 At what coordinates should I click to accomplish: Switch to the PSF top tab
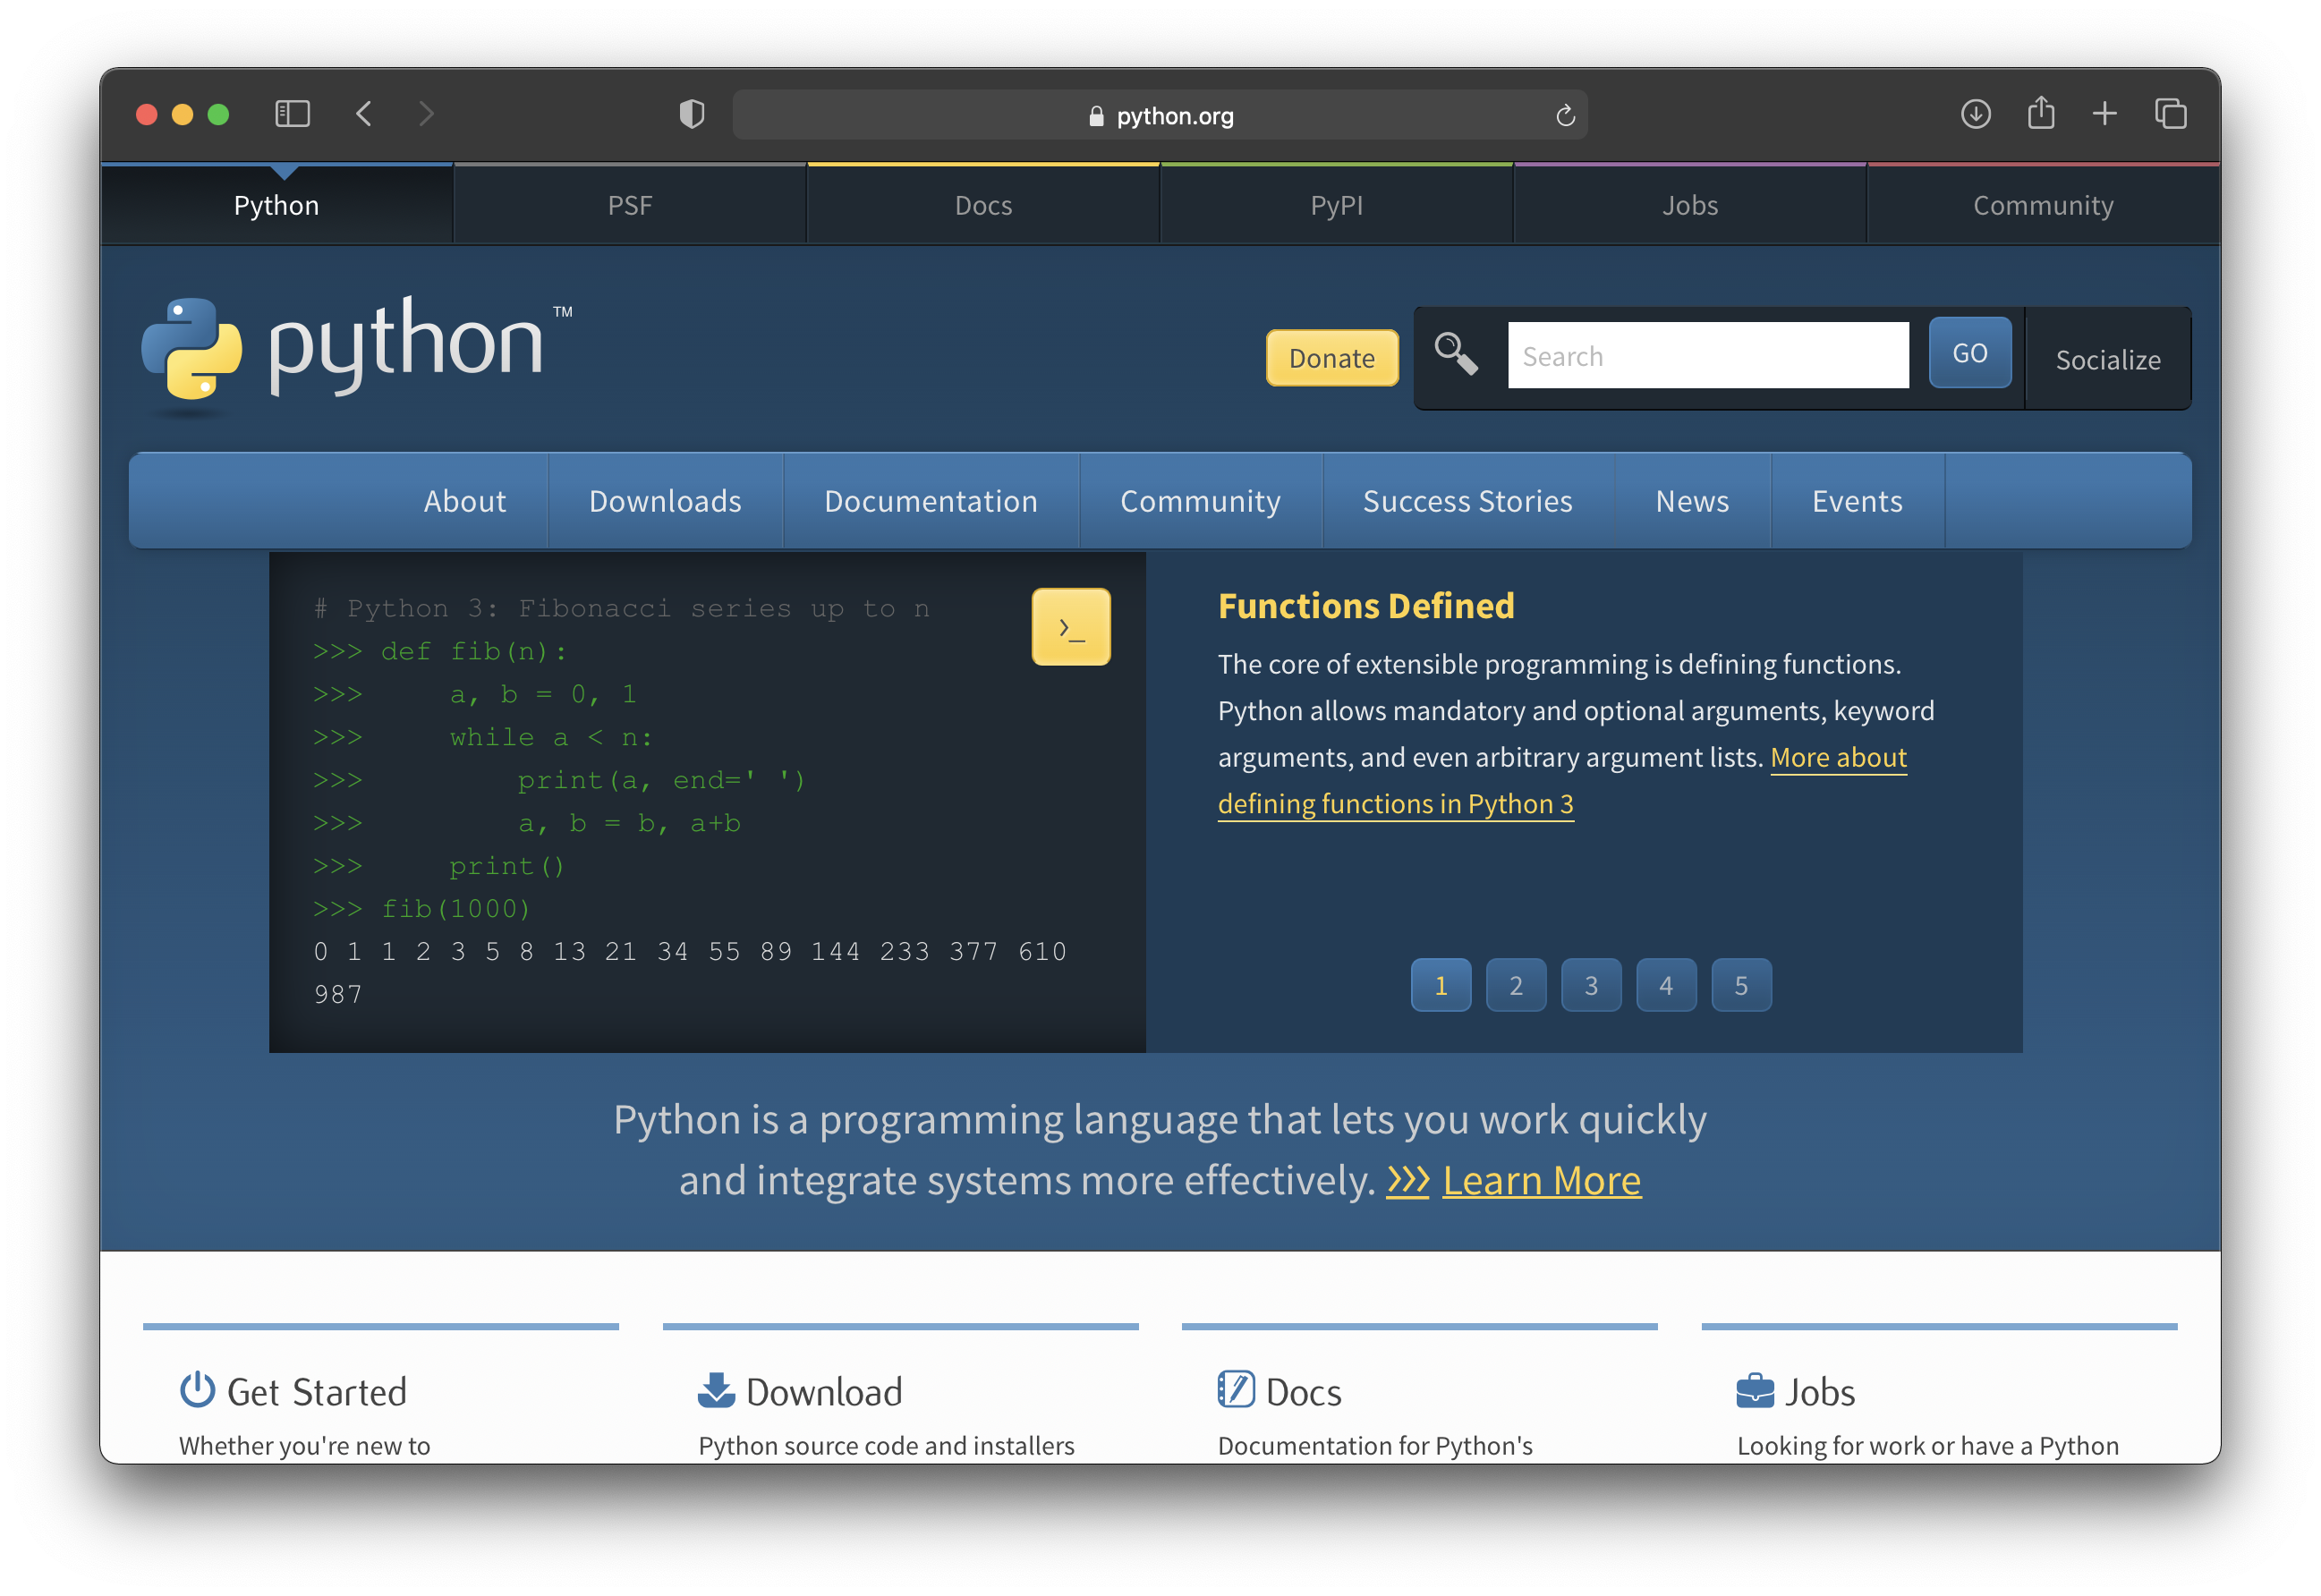click(630, 205)
